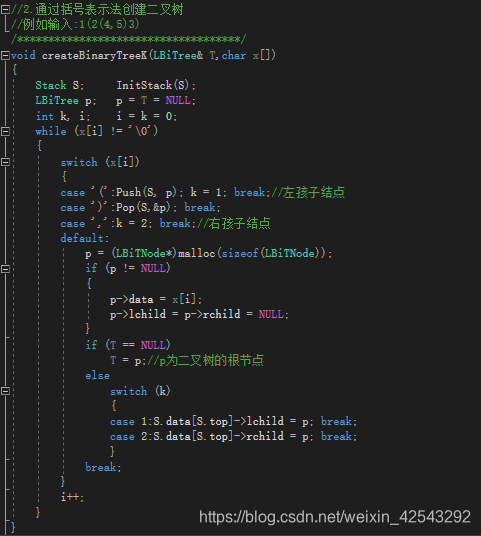Click the standalone 'break;' after switch (k)
The image size is (481, 536).
click(x=103, y=467)
